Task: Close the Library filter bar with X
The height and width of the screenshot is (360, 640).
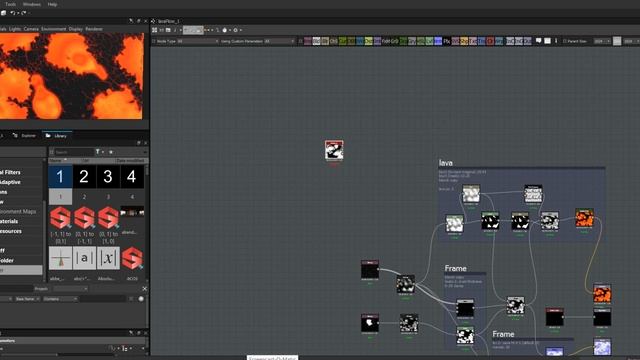Action: [x=144, y=289]
